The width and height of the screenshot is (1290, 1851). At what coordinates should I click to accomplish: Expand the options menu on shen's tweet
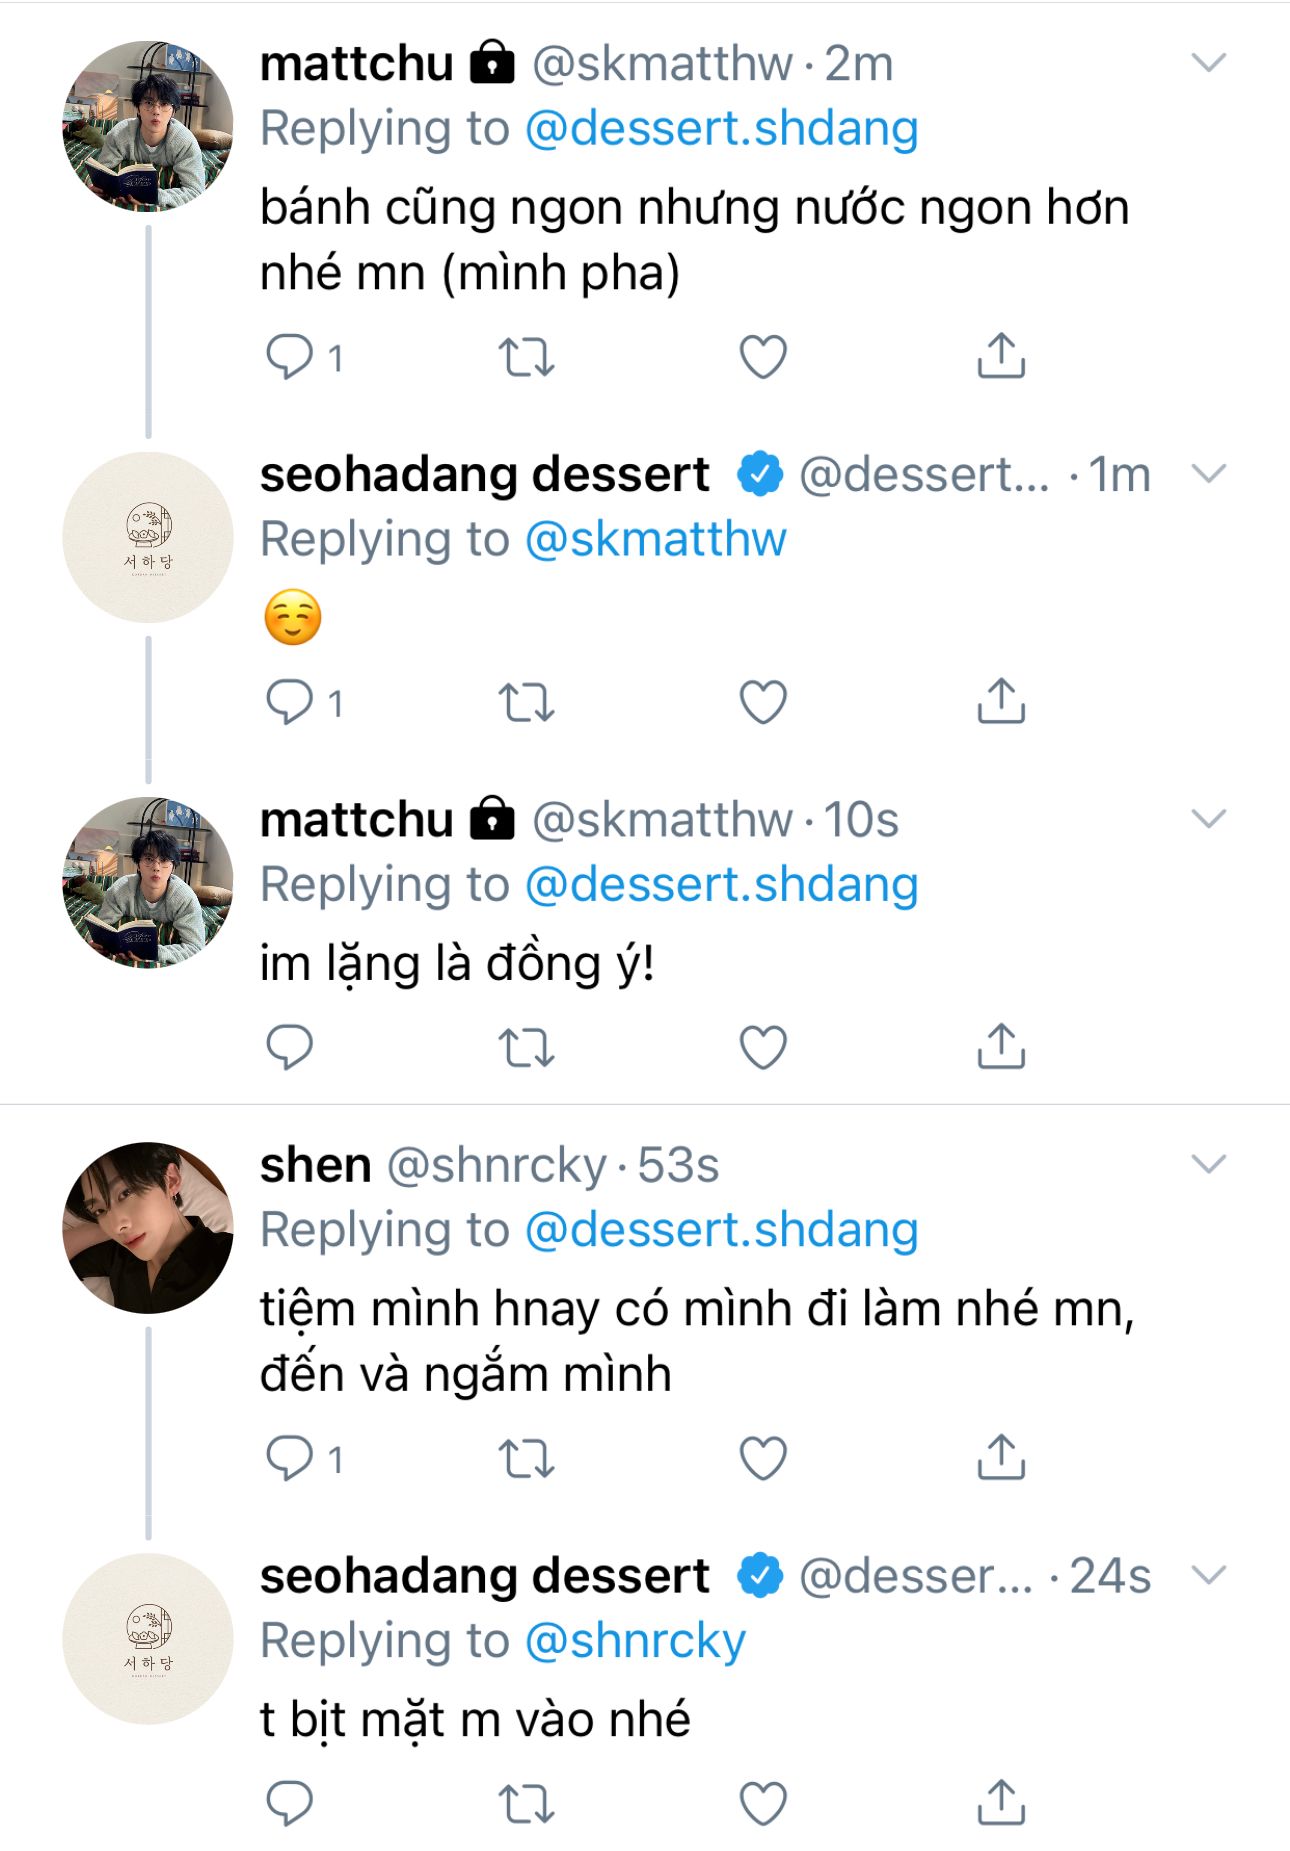pyautogui.click(x=1209, y=1165)
